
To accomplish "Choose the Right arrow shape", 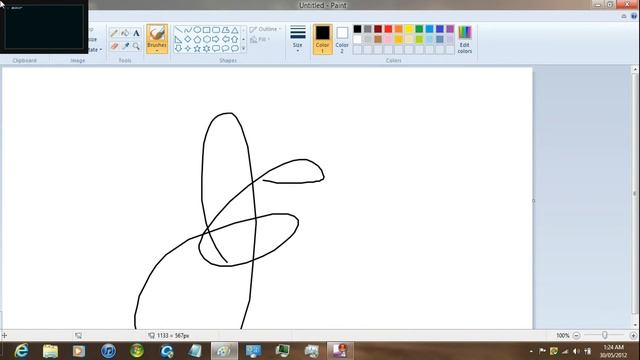I will [x=216, y=40].
